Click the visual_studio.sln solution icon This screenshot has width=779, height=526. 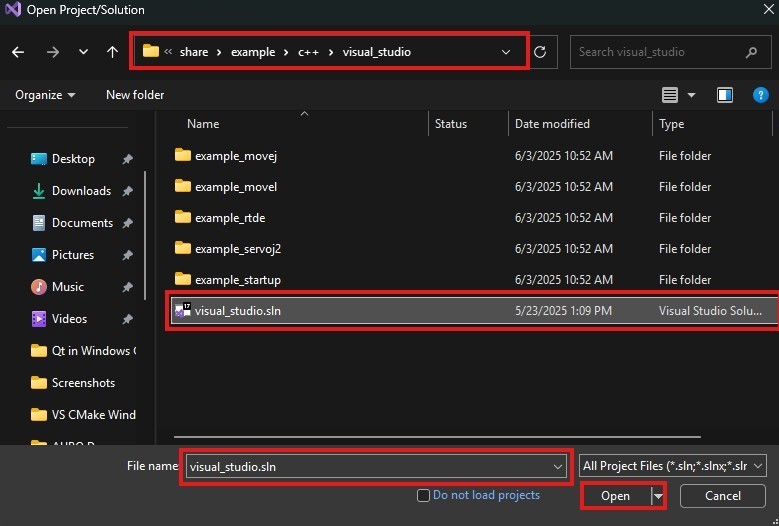[x=183, y=310]
